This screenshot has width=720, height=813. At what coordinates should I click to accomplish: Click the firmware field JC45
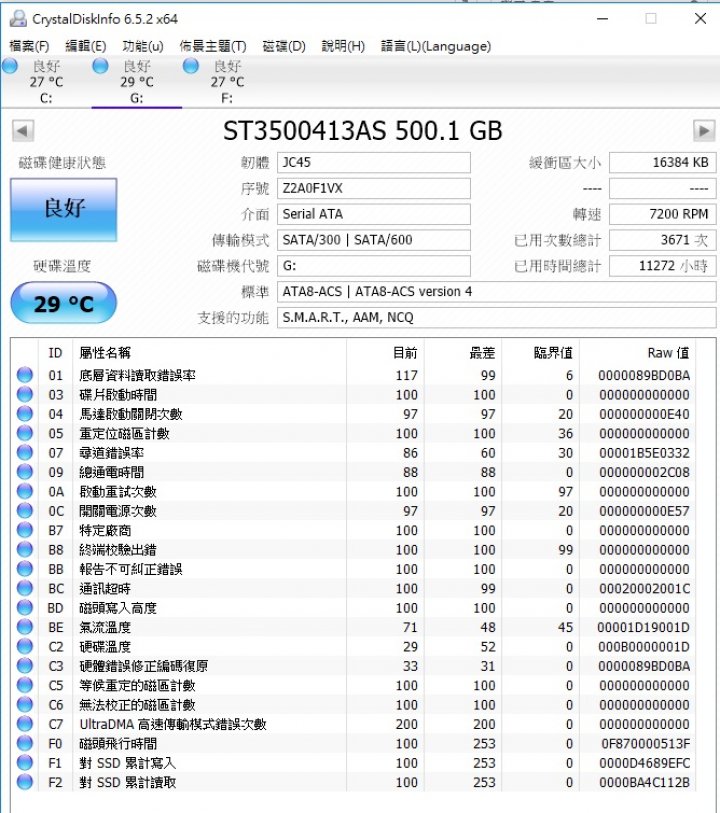[x=374, y=162]
